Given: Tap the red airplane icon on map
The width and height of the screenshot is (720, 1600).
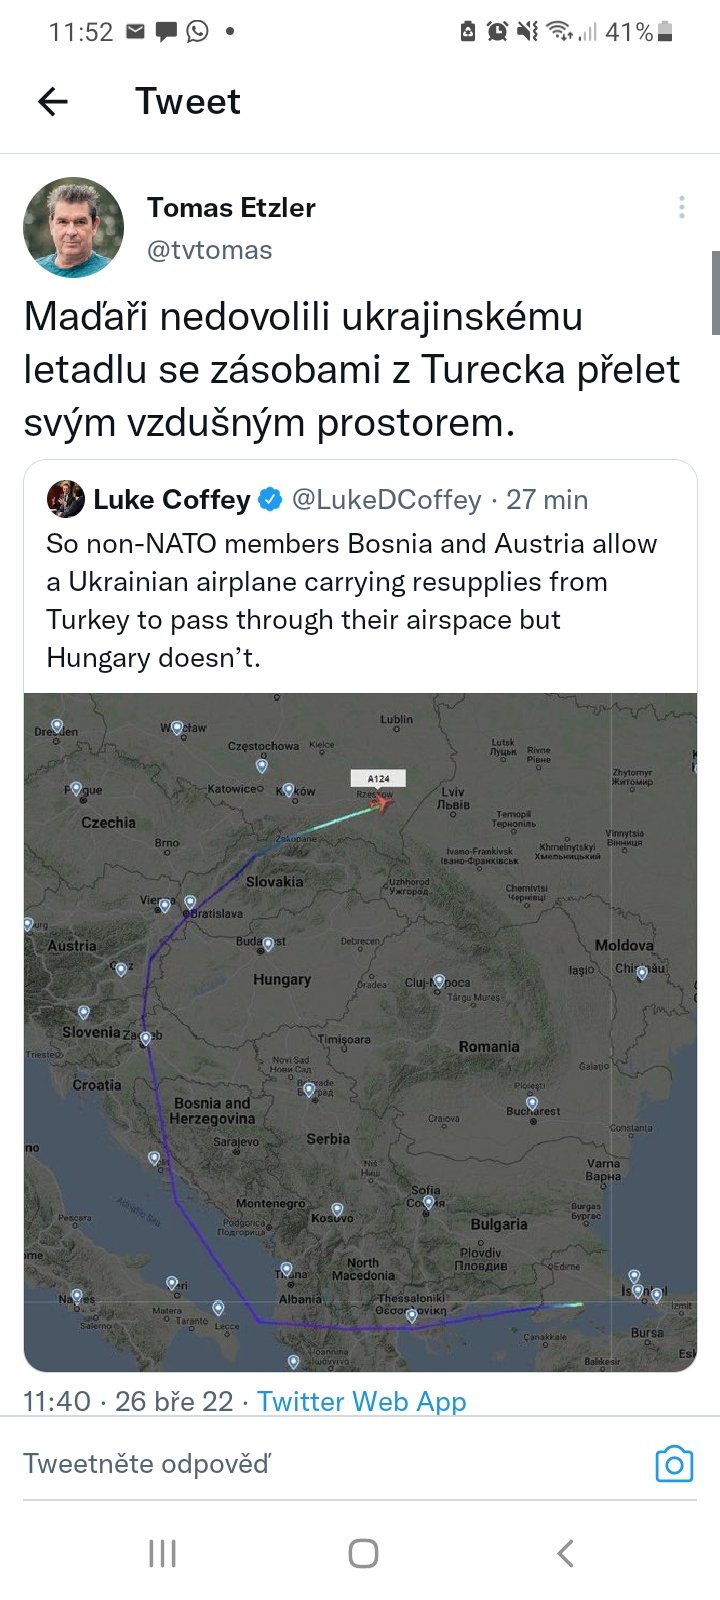Looking at the screenshot, I should pyautogui.click(x=382, y=801).
